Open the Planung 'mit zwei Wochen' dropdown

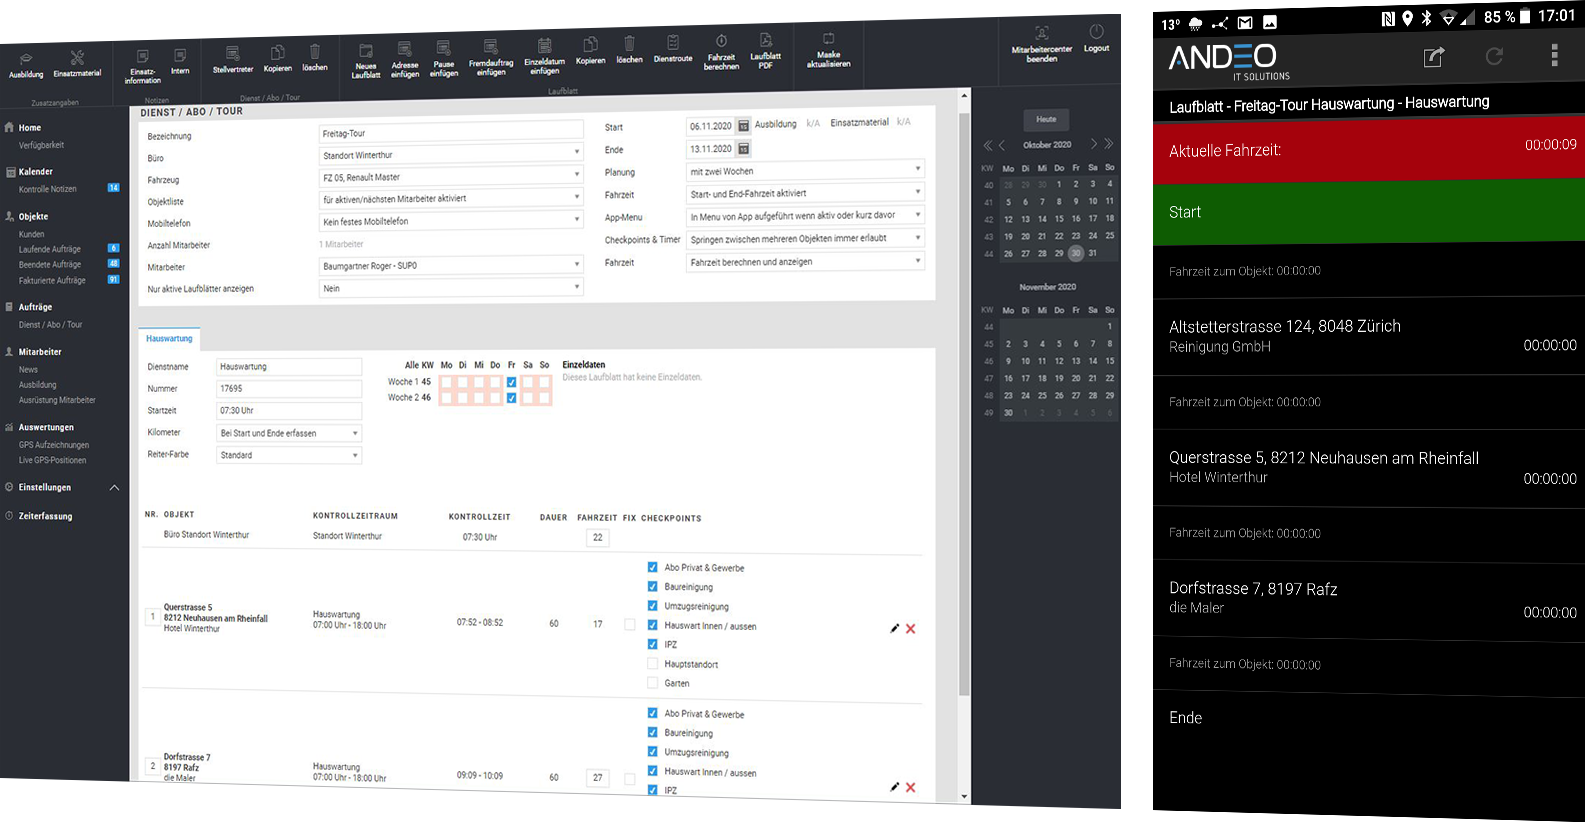(x=805, y=170)
